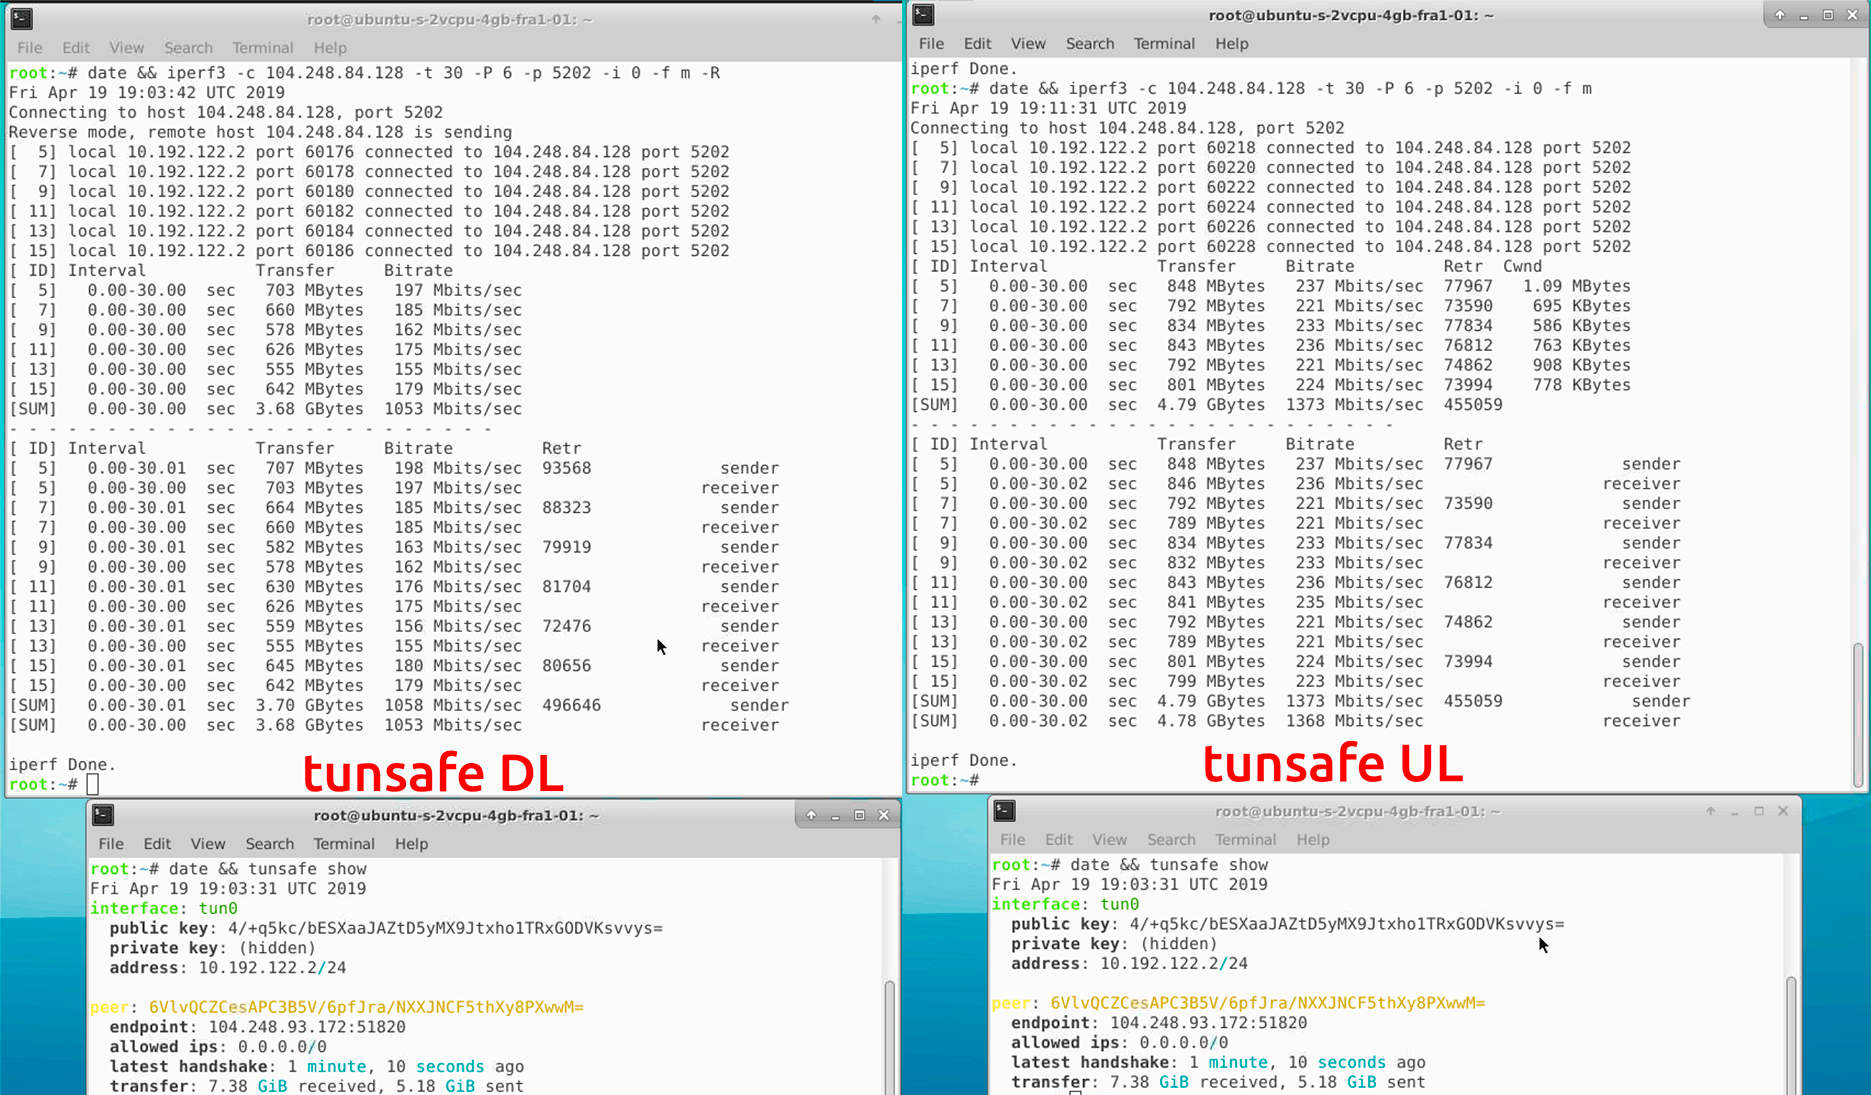Click 'endpoint: 104.248.93.172:51820' in bottom-left terminal
1871x1095 pixels.
(258, 1027)
